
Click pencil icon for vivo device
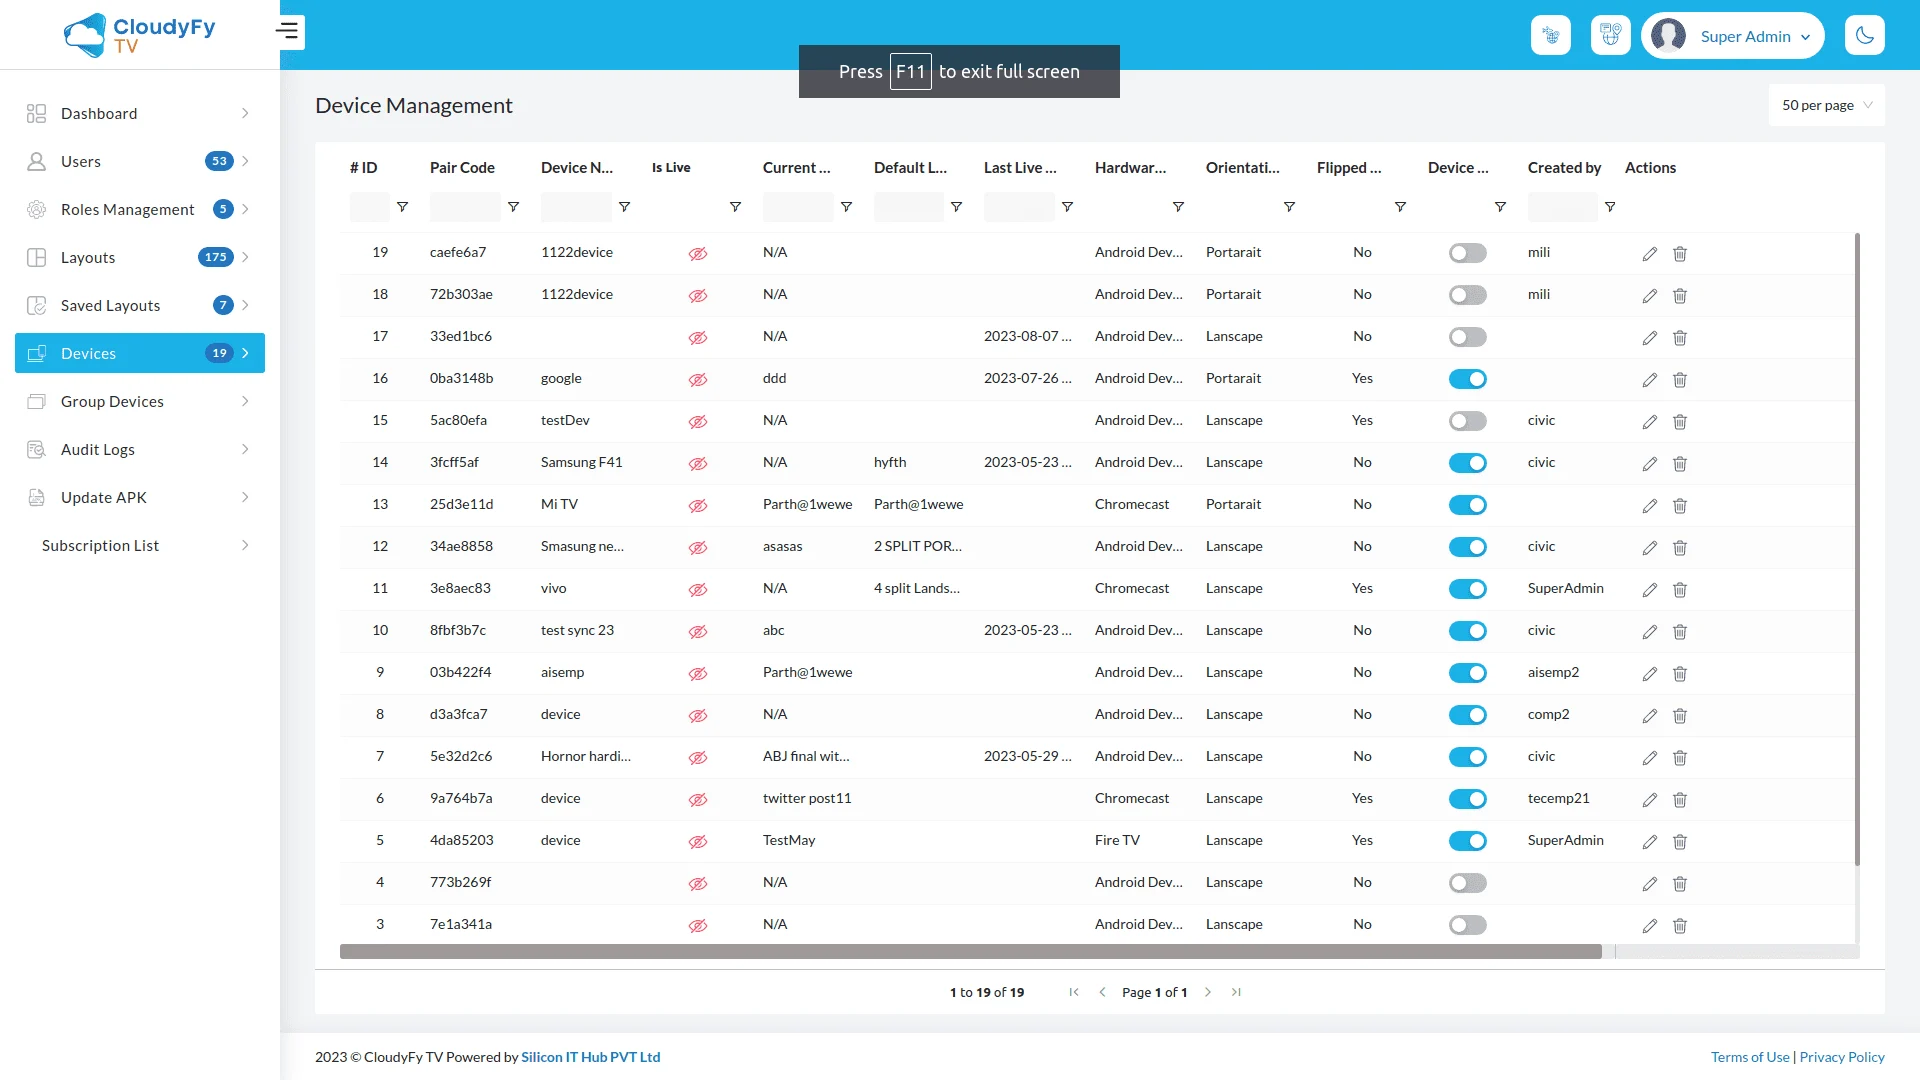1650,590
